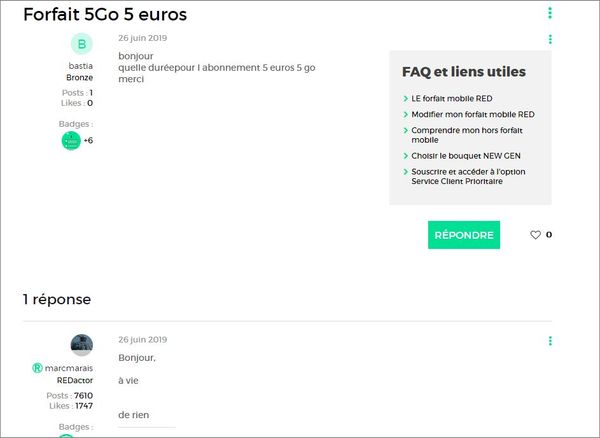Show the +6 additional badges
The image size is (600, 438).
pos(88,140)
